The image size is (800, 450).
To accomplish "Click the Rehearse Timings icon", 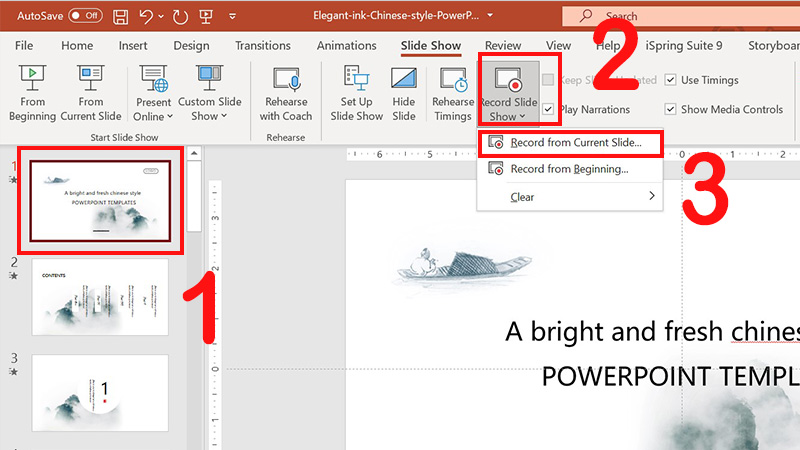I will coord(452,80).
